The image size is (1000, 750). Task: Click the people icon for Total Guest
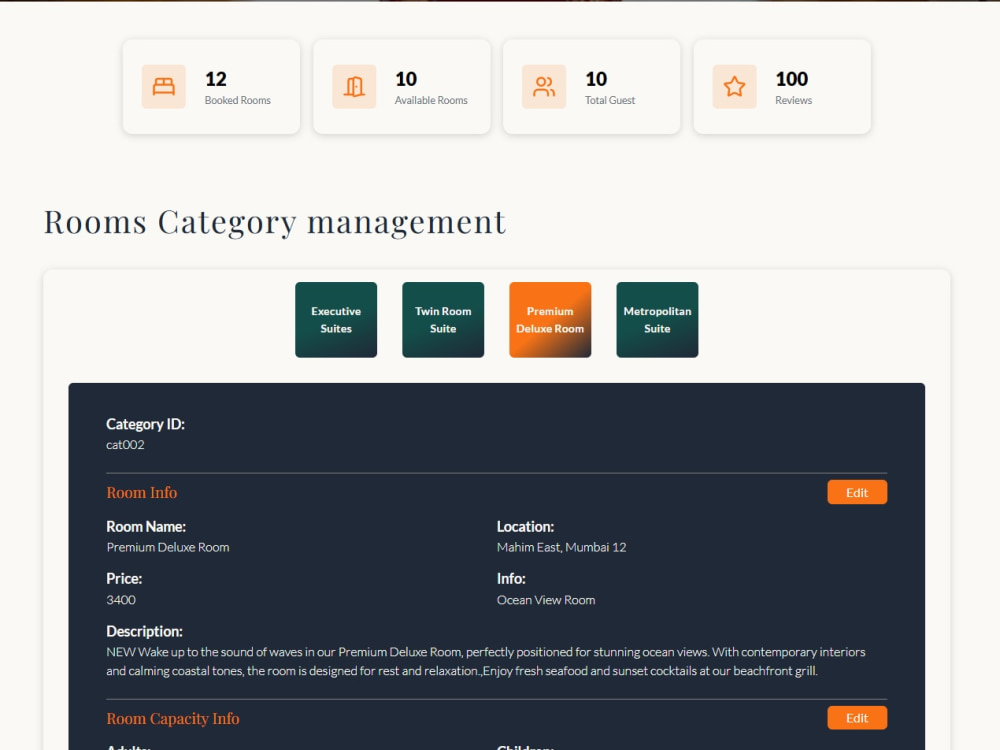click(x=544, y=86)
